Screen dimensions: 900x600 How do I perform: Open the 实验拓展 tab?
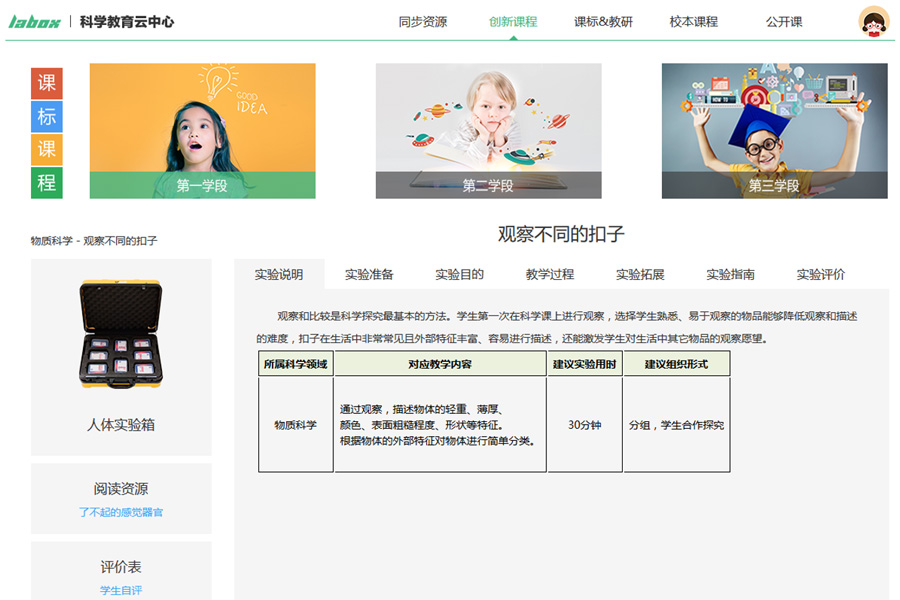tap(640, 274)
